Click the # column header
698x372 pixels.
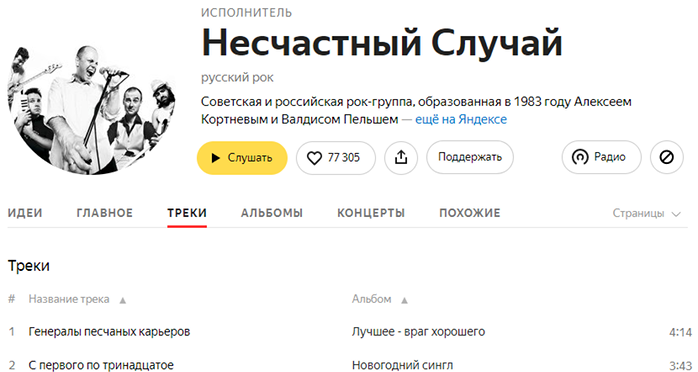coord(12,299)
